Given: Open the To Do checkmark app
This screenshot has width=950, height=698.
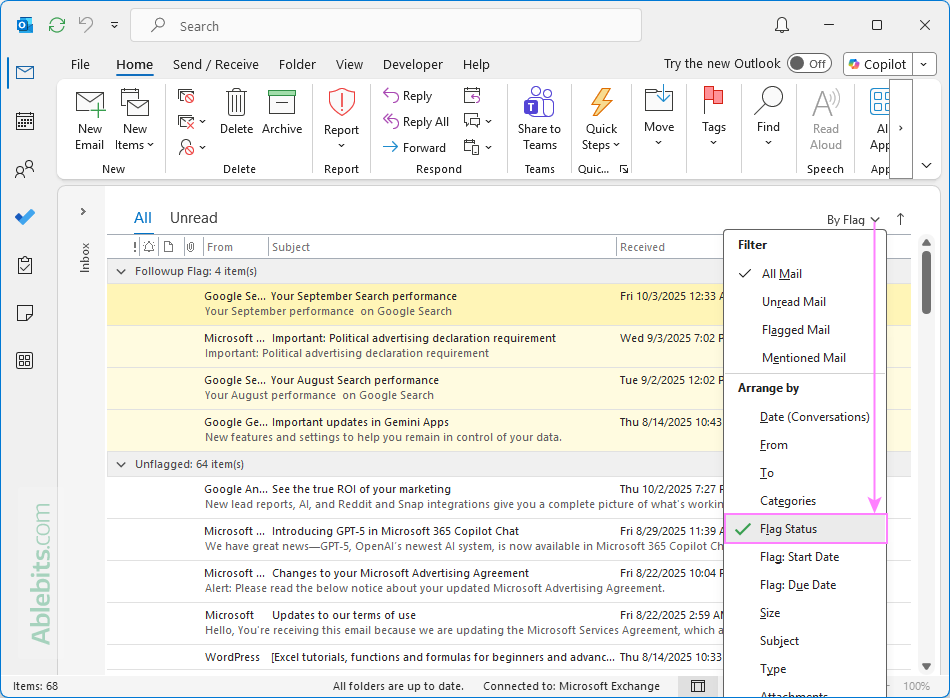Looking at the screenshot, I should [x=25, y=217].
